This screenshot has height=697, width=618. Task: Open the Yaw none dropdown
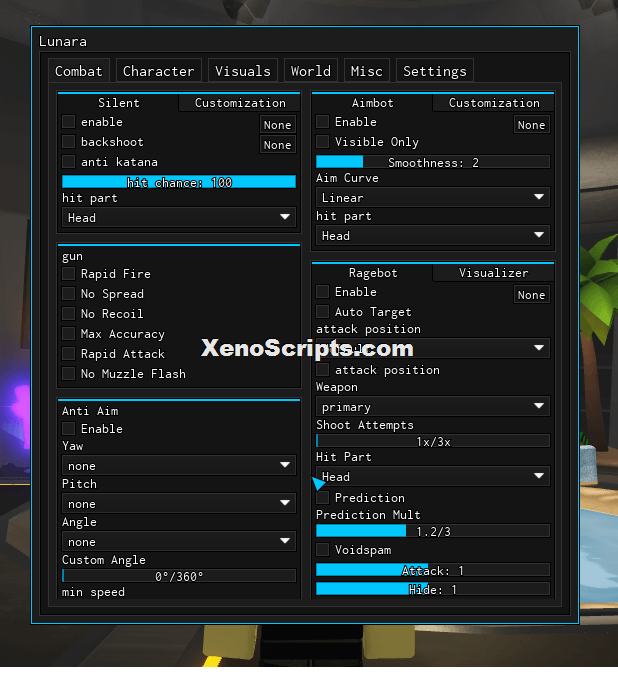179,465
